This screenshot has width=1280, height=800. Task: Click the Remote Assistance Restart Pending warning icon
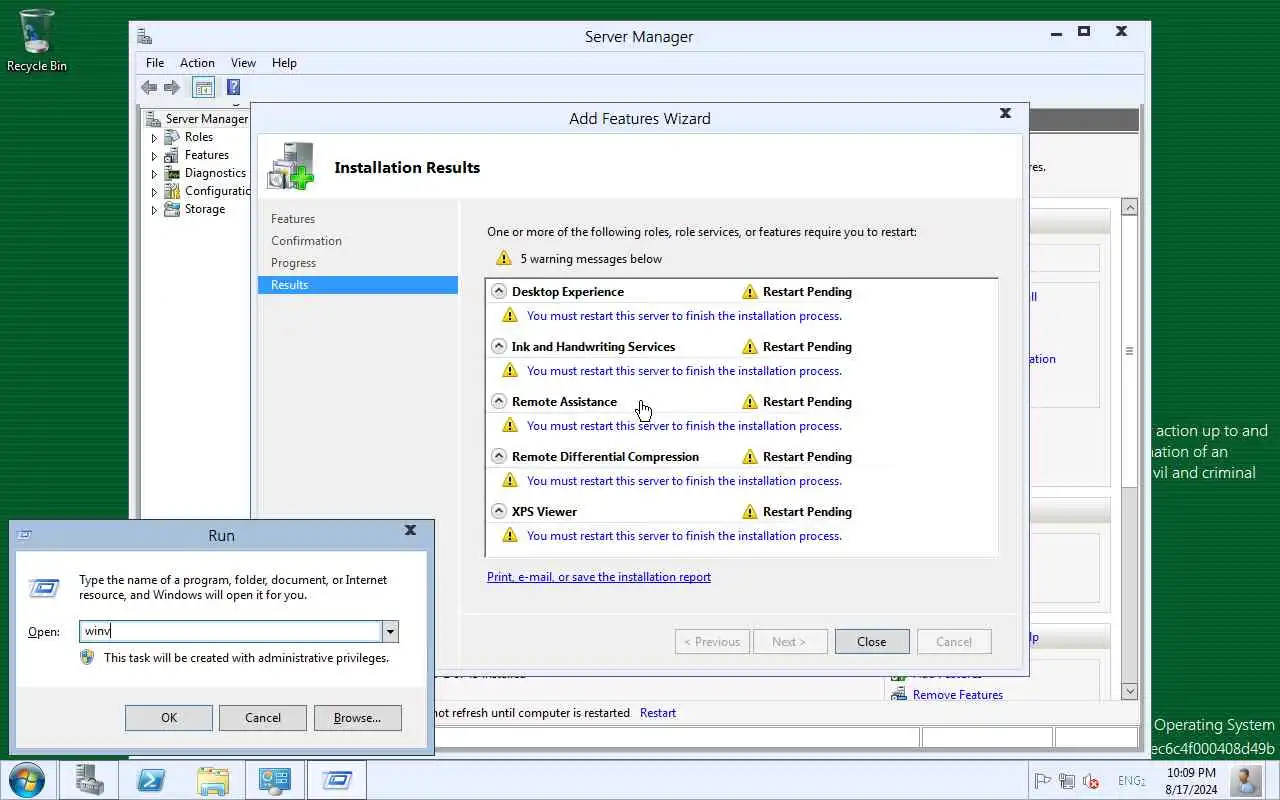point(750,402)
